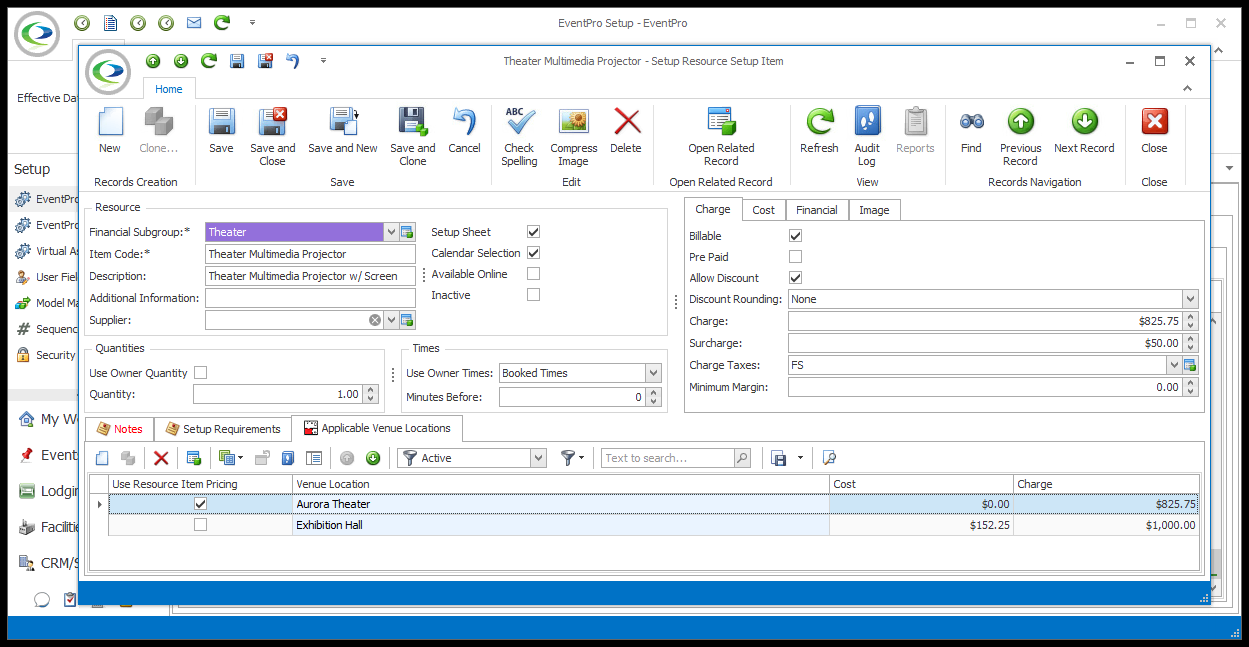Click the Charge column header in grid
The height and width of the screenshot is (647, 1249).
coord(1106,484)
